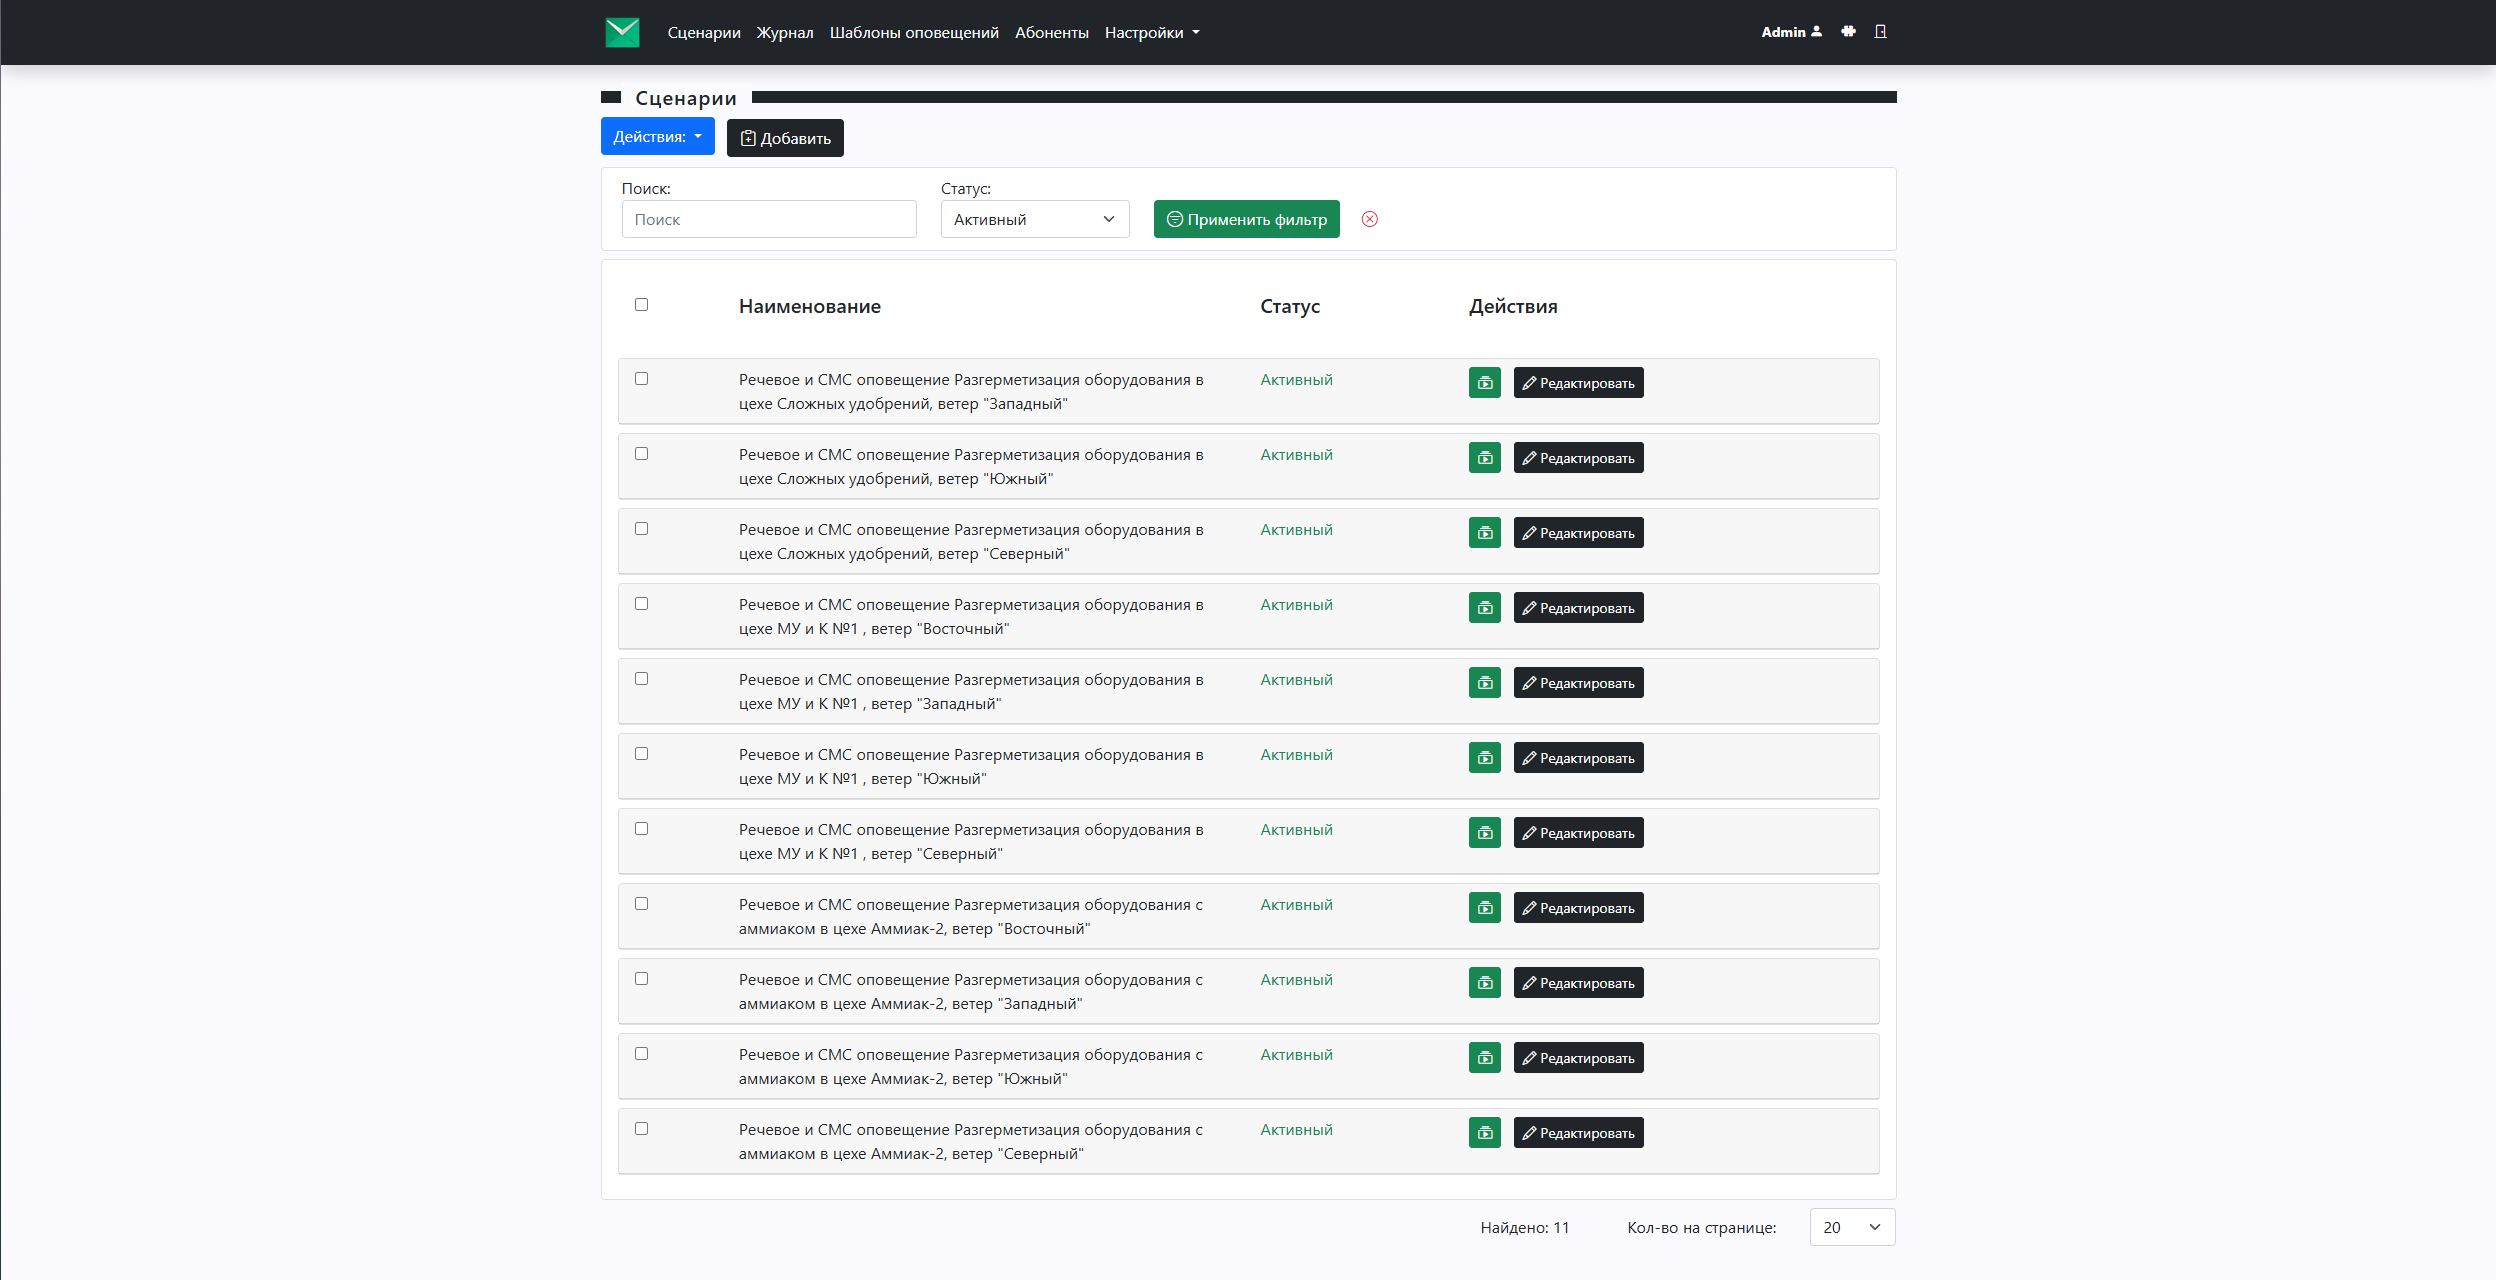
Task: Open the Действия dropdown button
Action: [x=657, y=136]
